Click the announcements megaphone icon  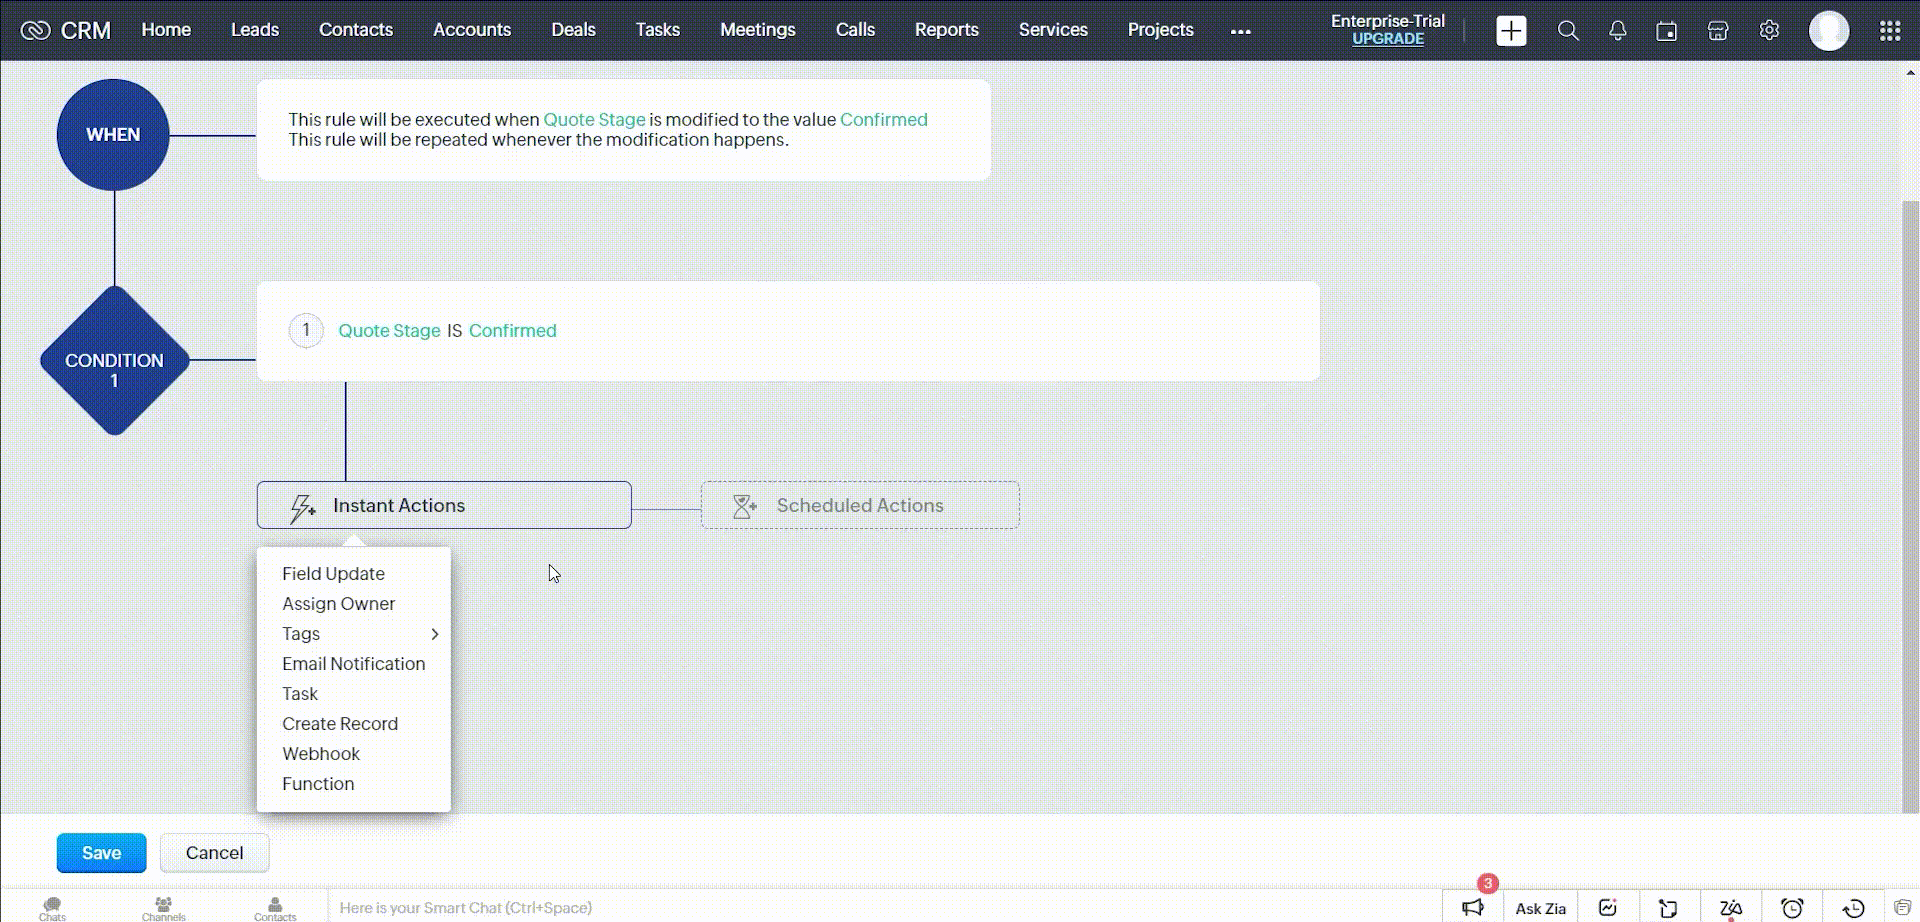[1473, 907]
